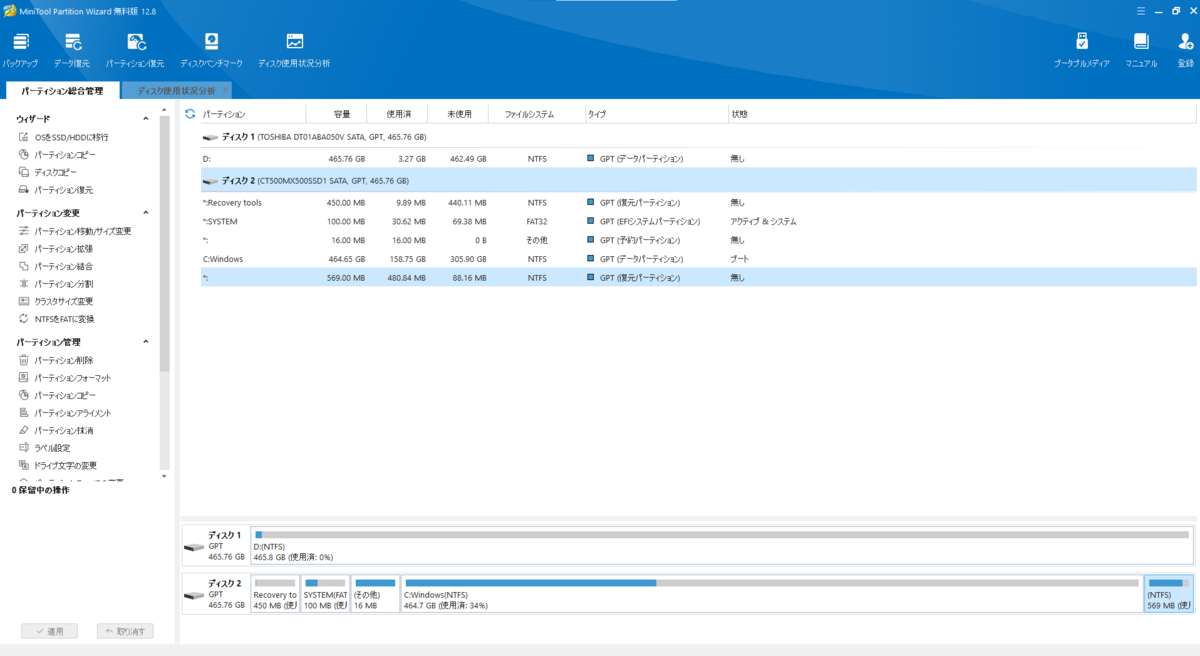Select パーティション移動/サイズ変更

coord(75,231)
